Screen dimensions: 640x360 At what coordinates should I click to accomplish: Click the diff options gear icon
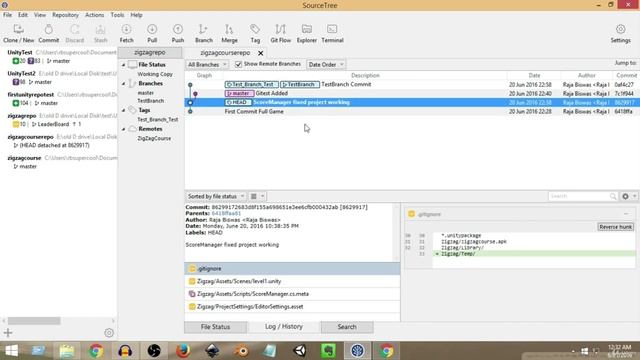625,196
